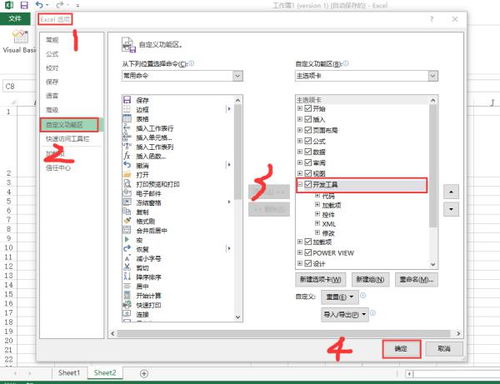Click the Move Down arrow button
This screenshot has height=384, width=500.
(x=451, y=209)
